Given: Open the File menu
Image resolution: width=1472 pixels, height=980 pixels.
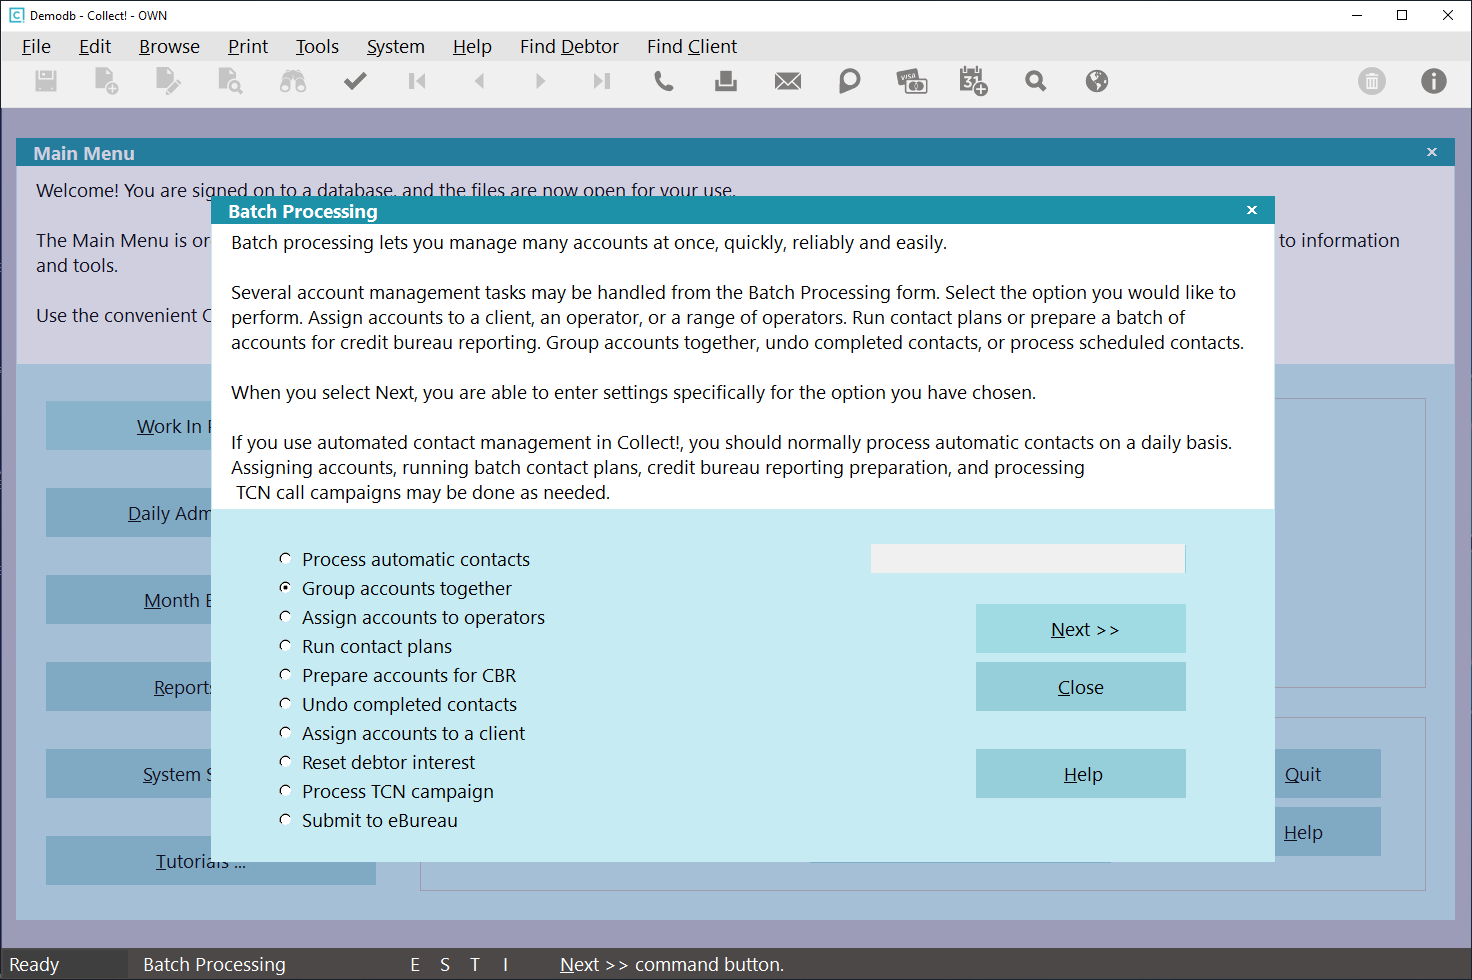Looking at the screenshot, I should (36, 46).
